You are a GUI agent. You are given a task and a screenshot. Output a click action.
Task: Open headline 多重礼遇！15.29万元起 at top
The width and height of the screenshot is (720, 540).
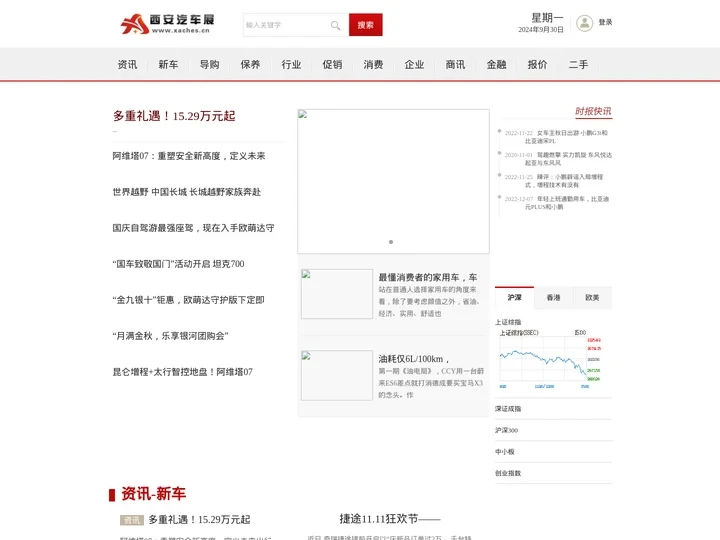[x=174, y=116]
